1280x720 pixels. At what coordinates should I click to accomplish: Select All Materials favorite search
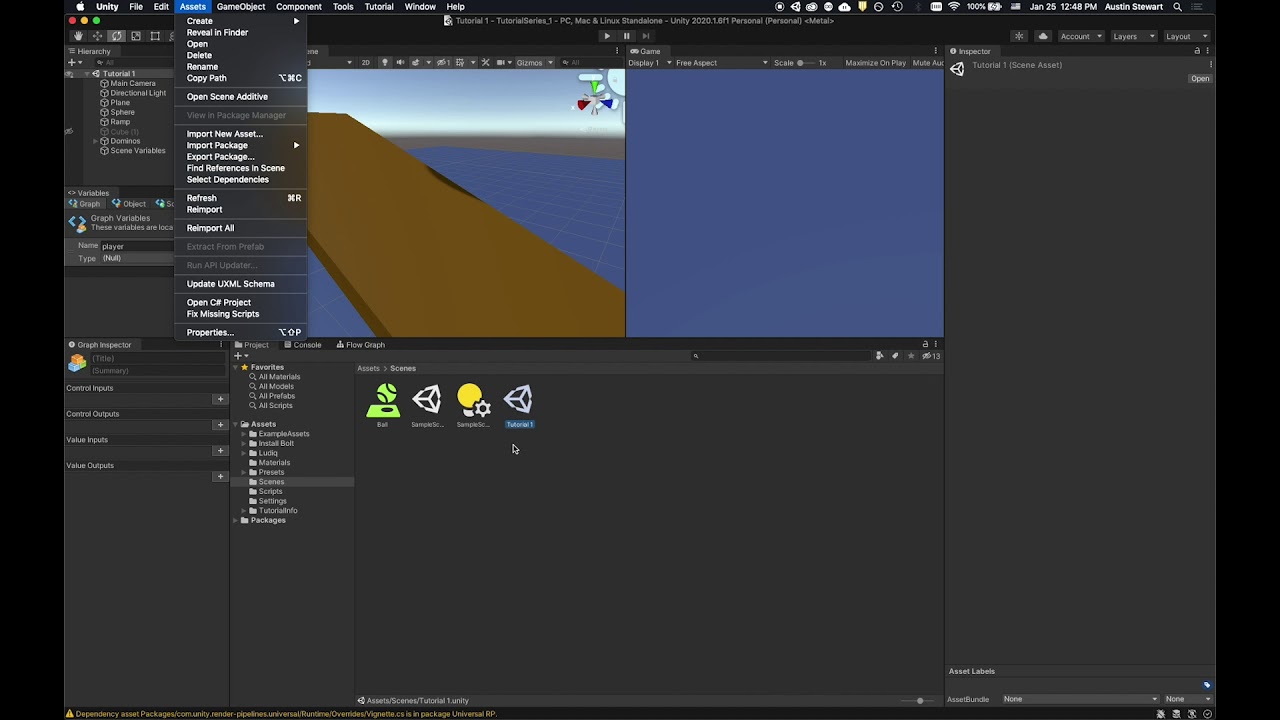pyautogui.click(x=279, y=377)
